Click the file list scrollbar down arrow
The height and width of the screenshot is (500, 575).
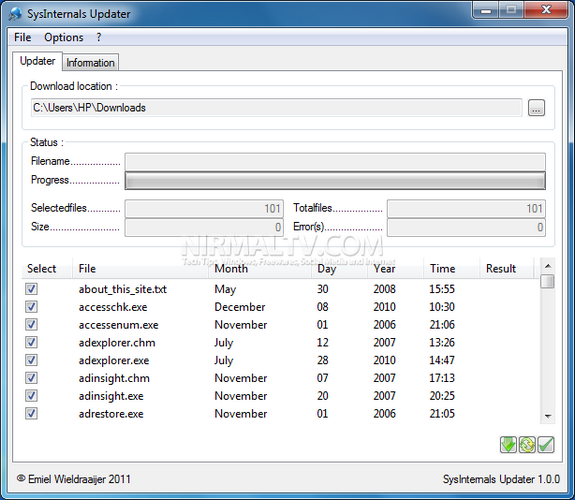coord(548,416)
